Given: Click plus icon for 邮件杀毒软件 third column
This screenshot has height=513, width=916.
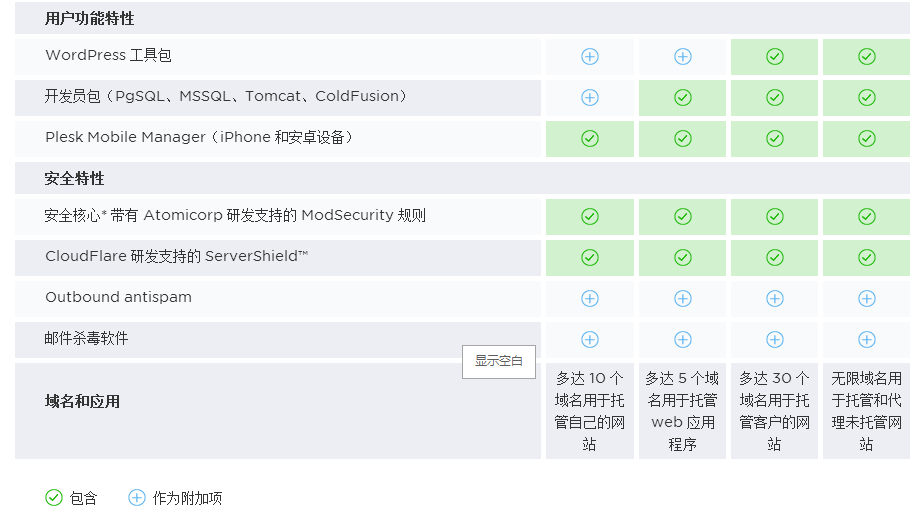Looking at the screenshot, I should (775, 339).
